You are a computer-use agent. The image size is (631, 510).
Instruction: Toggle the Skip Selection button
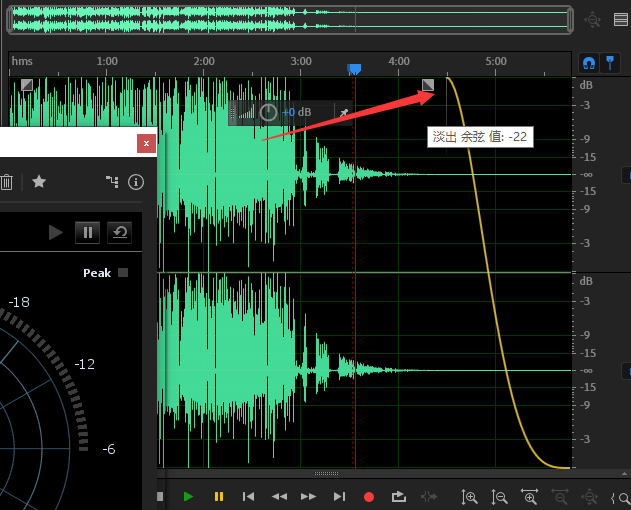click(x=429, y=497)
